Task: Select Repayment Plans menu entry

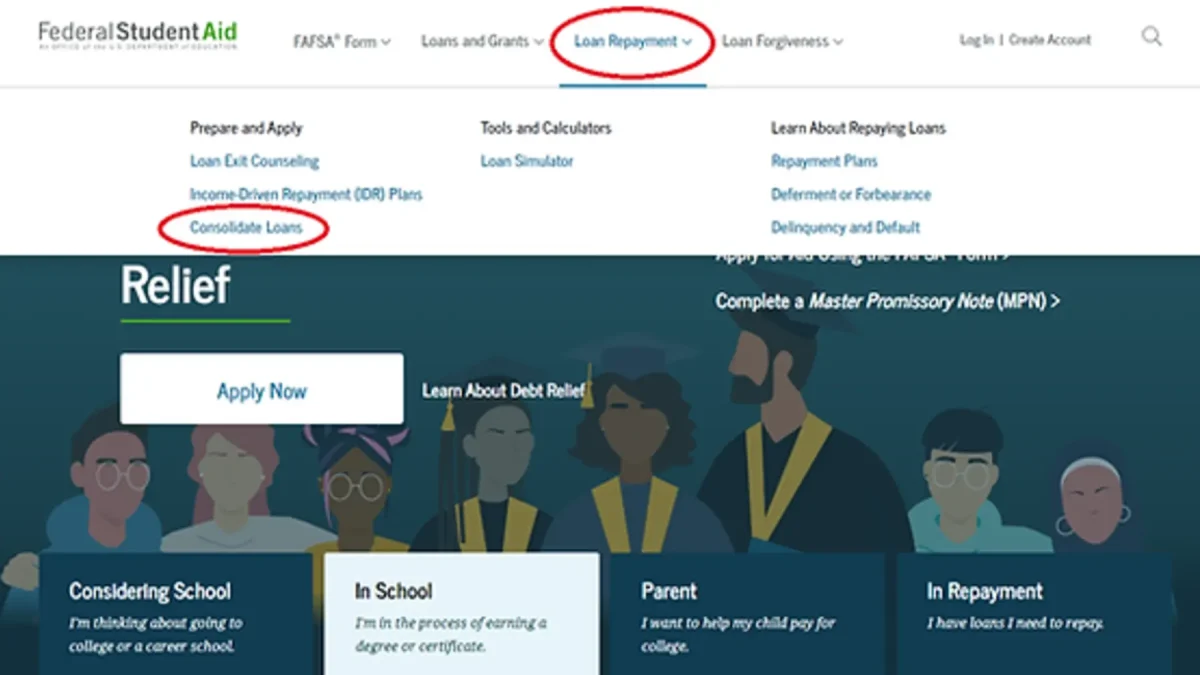Action: click(x=824, y=161)
